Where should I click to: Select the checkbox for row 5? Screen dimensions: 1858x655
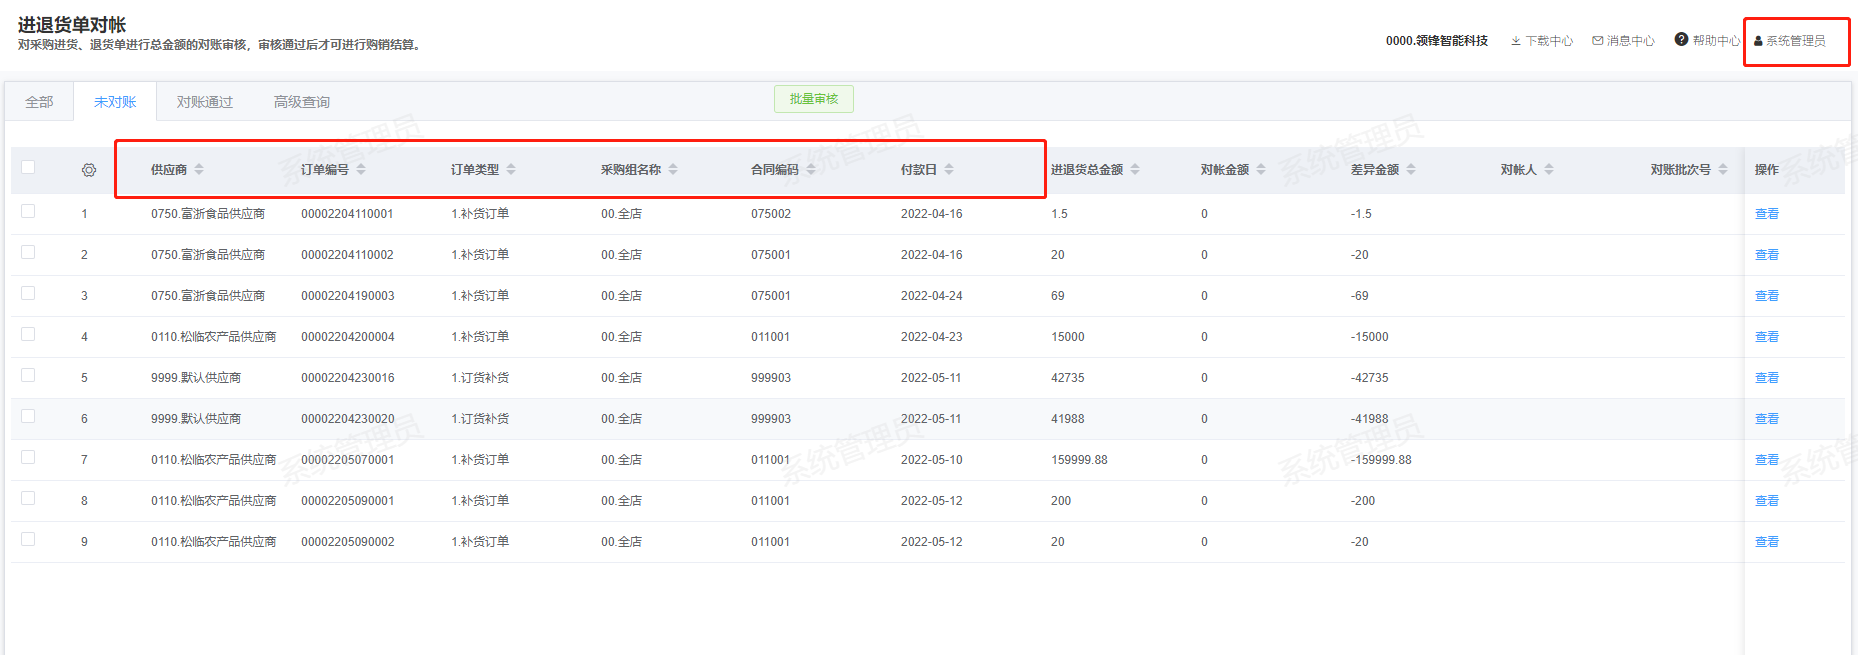pyautogui.click(x=28, y=375)
